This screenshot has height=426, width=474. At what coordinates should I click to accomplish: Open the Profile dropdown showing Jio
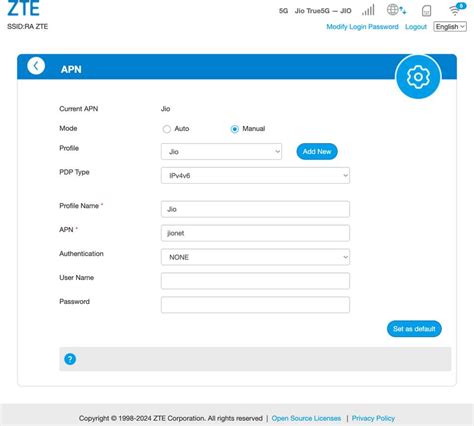click(x=221, y=152)
